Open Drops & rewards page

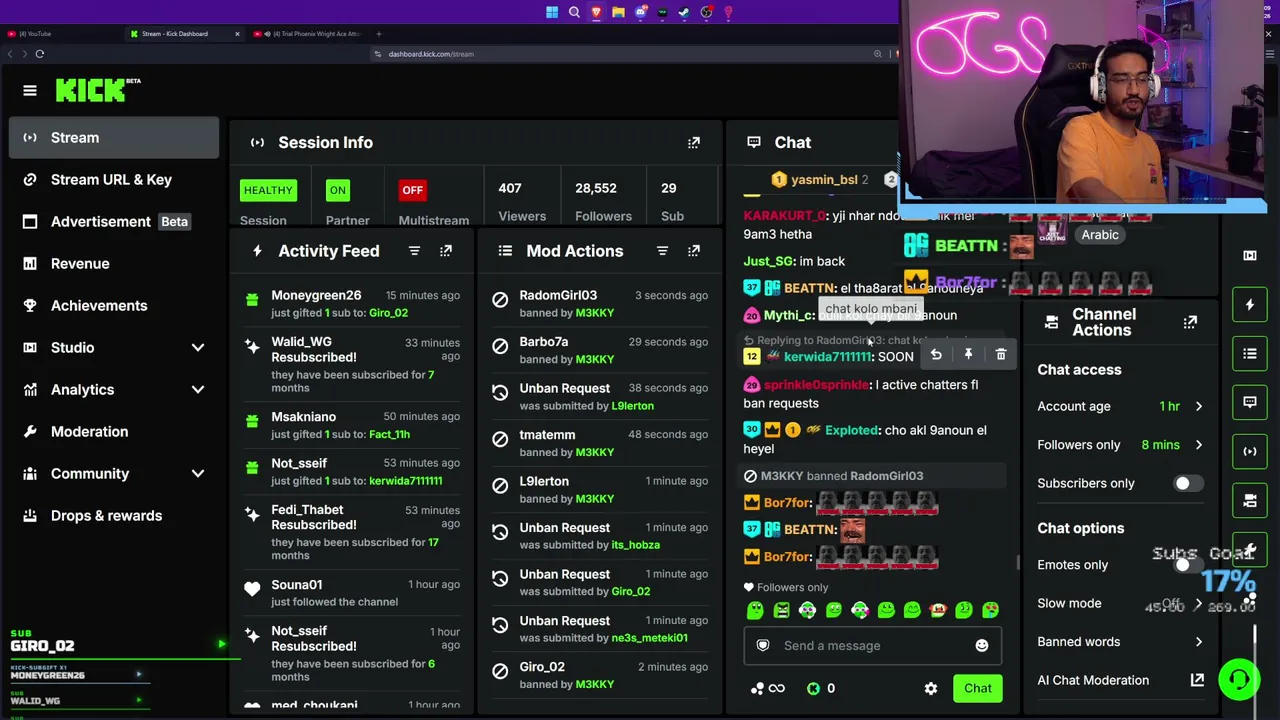113,516
